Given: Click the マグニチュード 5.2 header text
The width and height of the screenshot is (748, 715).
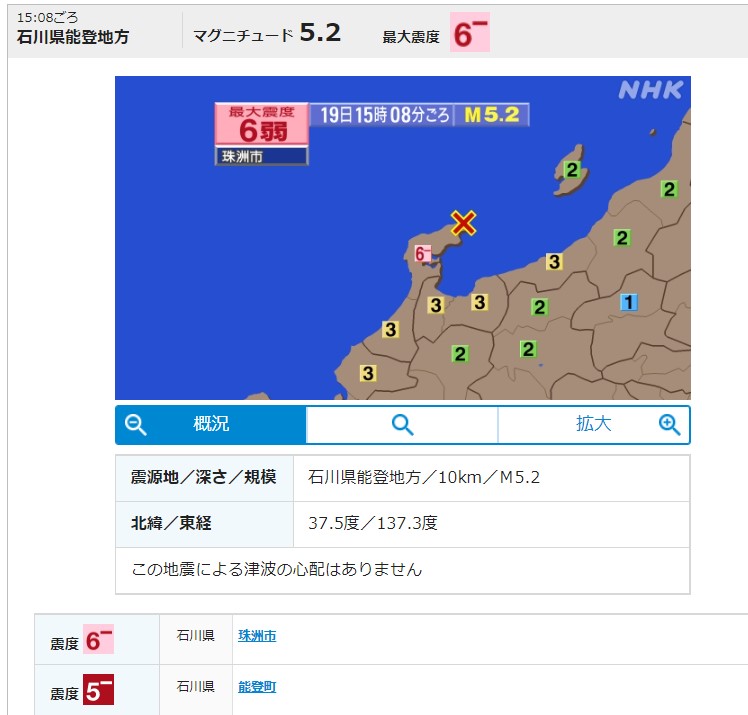Looking at the screenshot, I should 267,33.
